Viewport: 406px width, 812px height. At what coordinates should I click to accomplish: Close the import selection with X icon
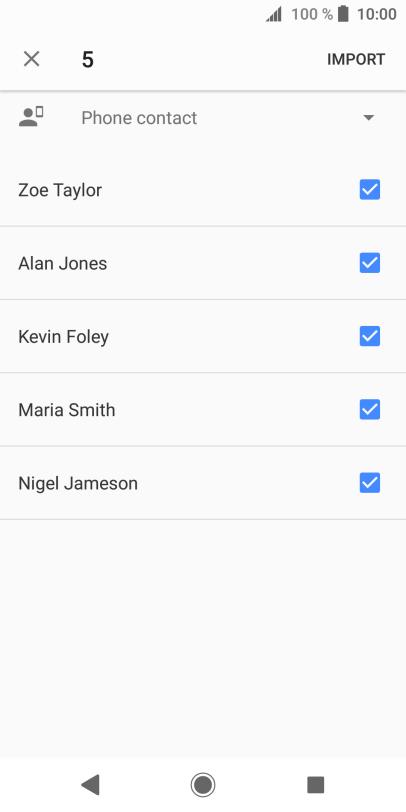(x=32, y=59)
